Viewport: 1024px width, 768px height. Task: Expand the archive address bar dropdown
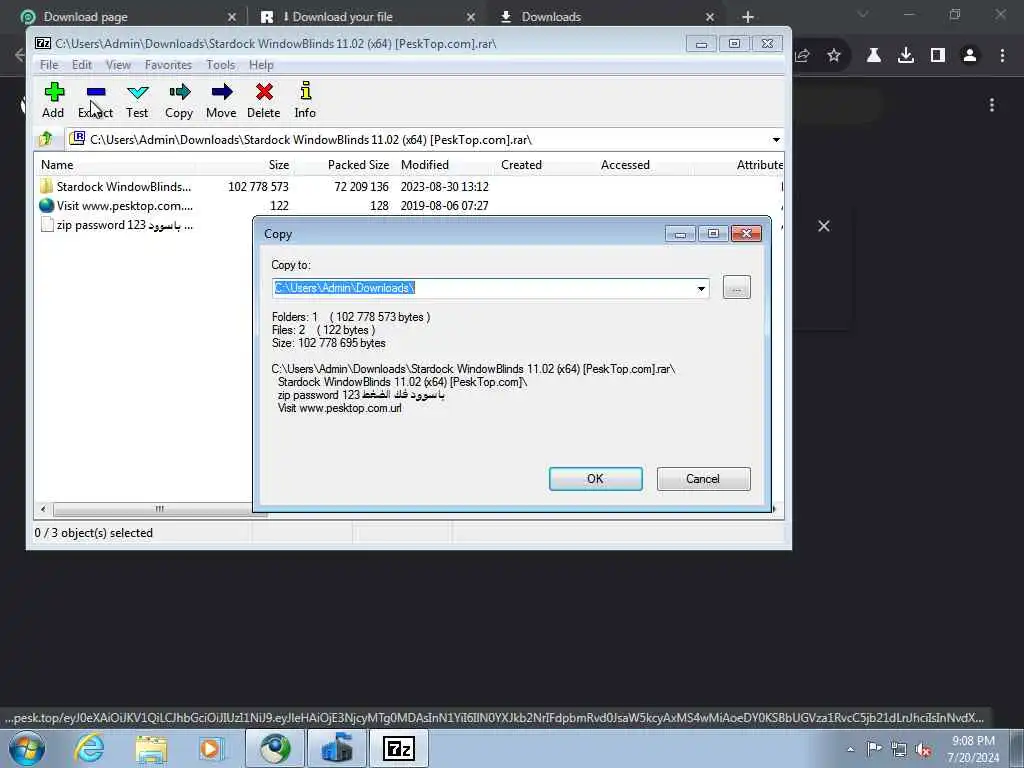pyautogui.click(x=776, y=139)
